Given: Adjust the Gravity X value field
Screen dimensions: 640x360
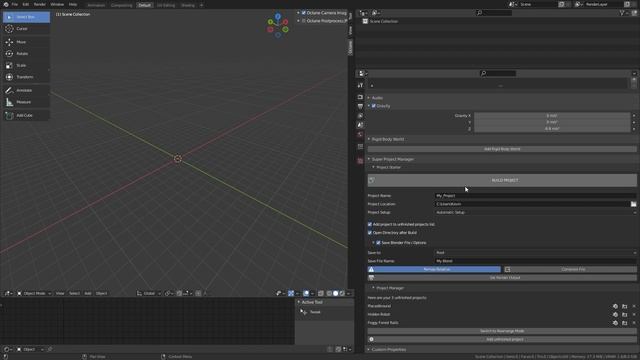Looking at the screenshot, I should (x=552, y=116).
